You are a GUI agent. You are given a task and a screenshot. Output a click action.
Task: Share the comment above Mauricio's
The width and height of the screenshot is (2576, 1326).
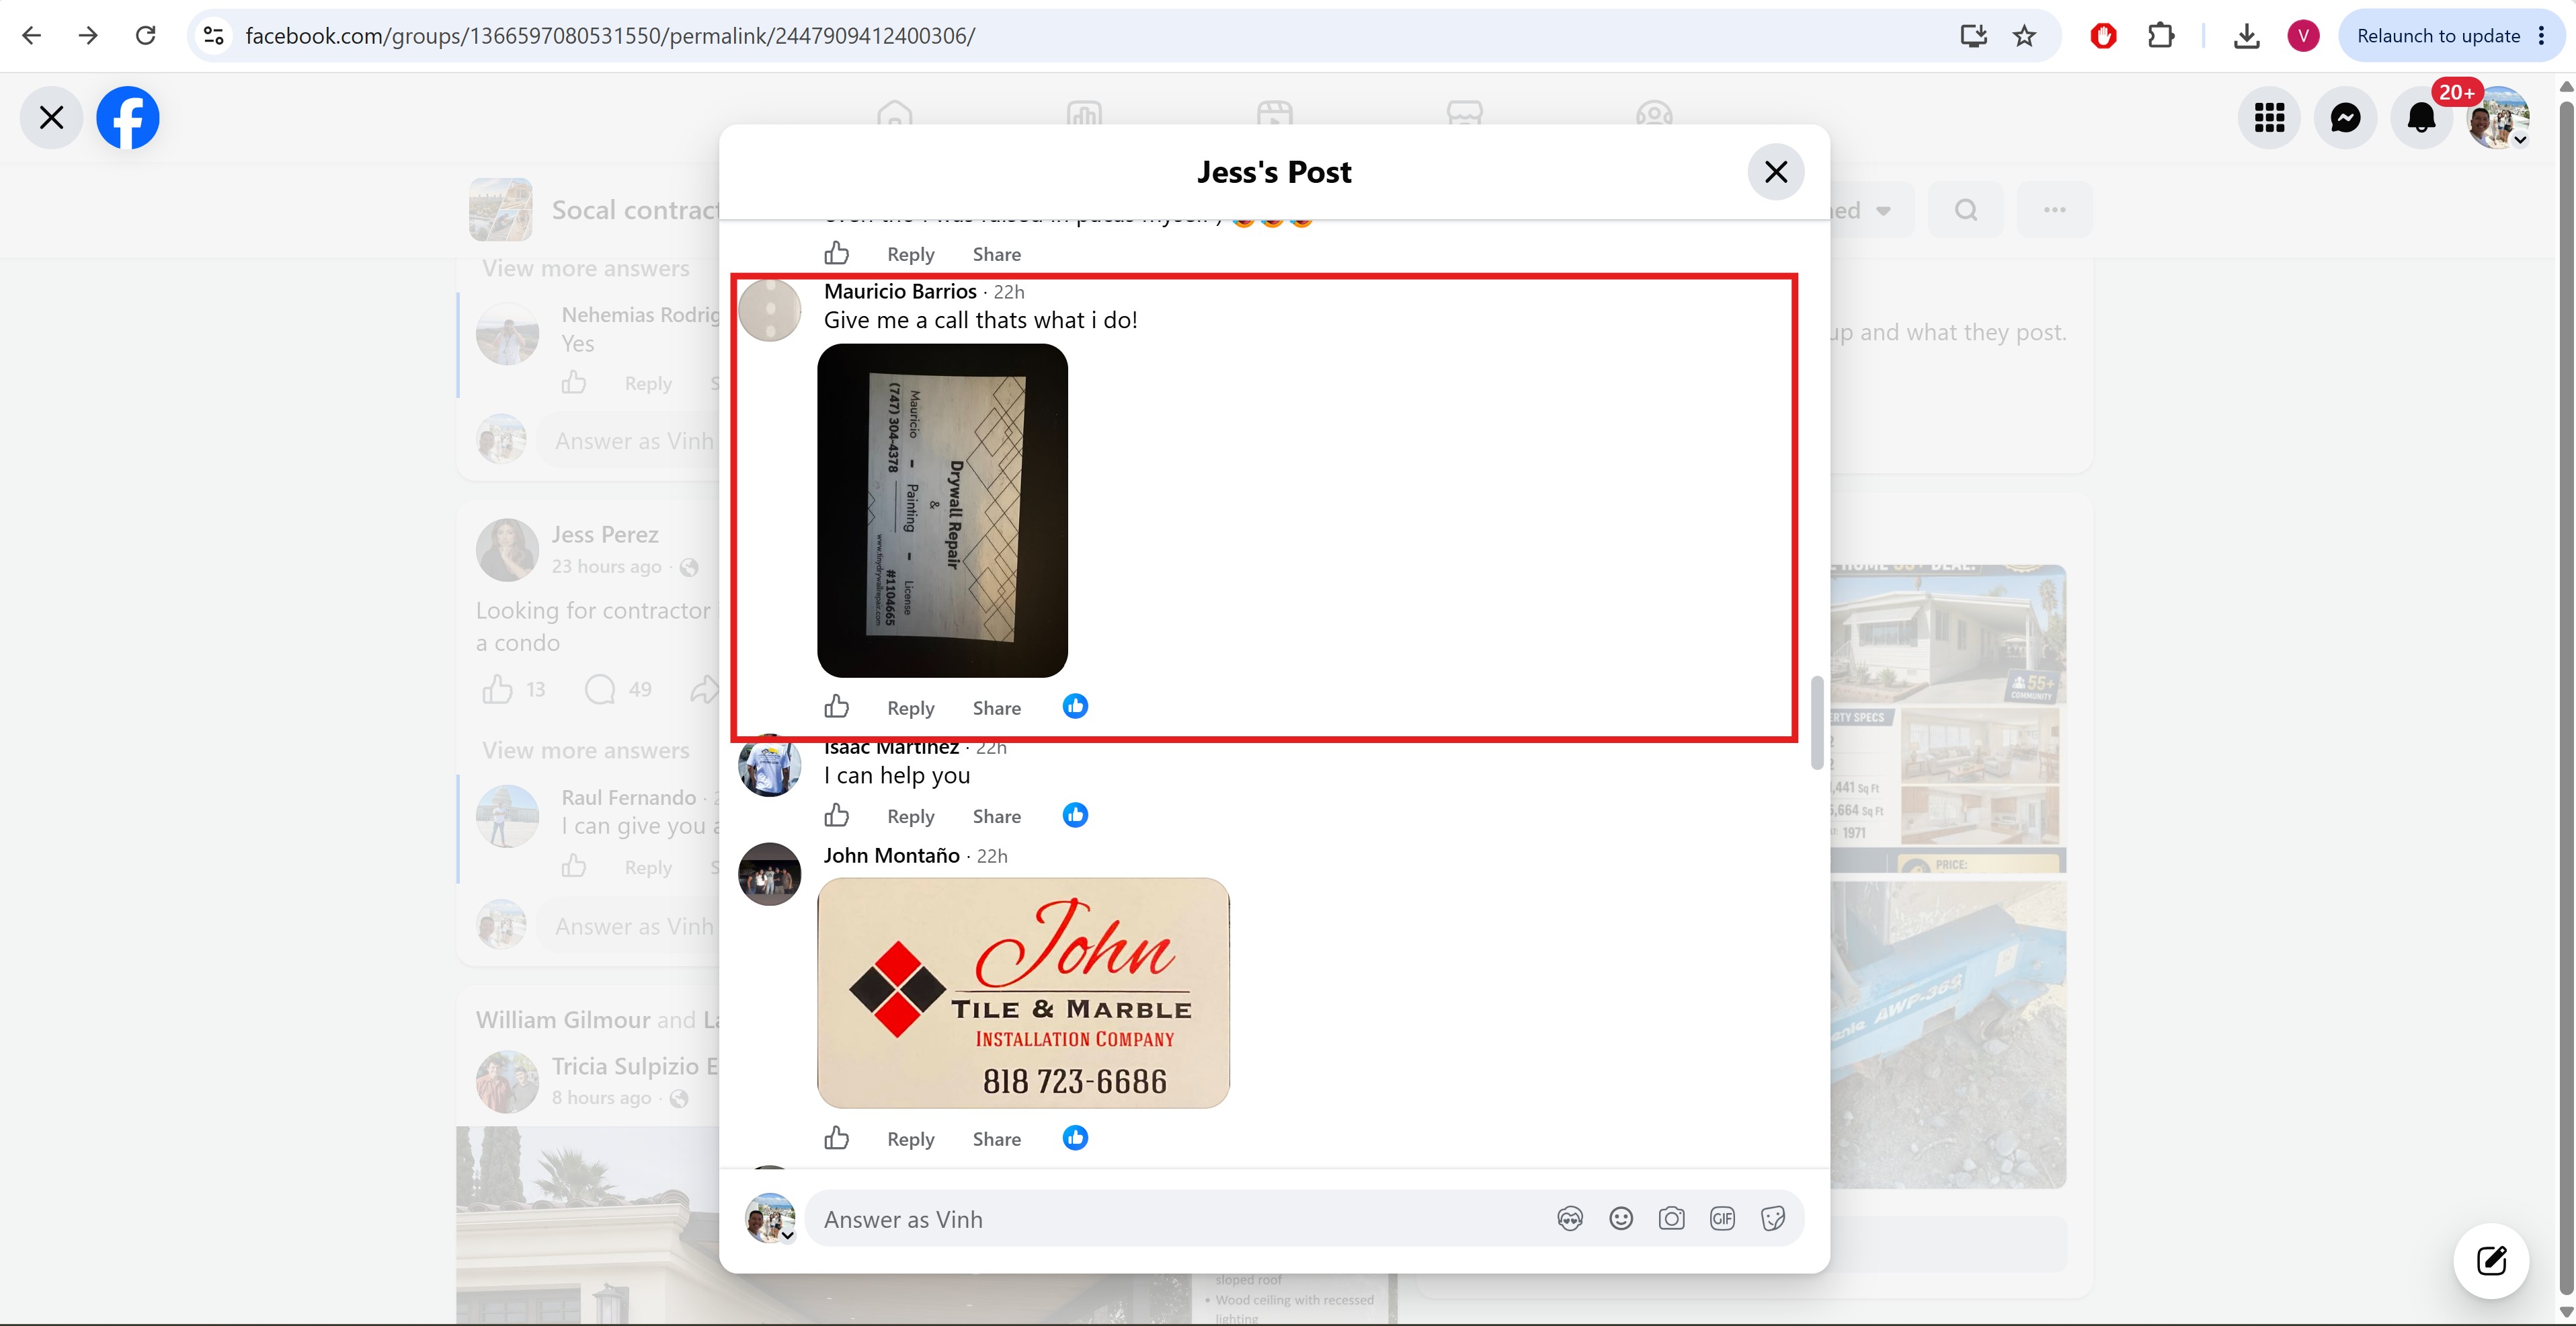pyautogui.click(x=997, y=254)
